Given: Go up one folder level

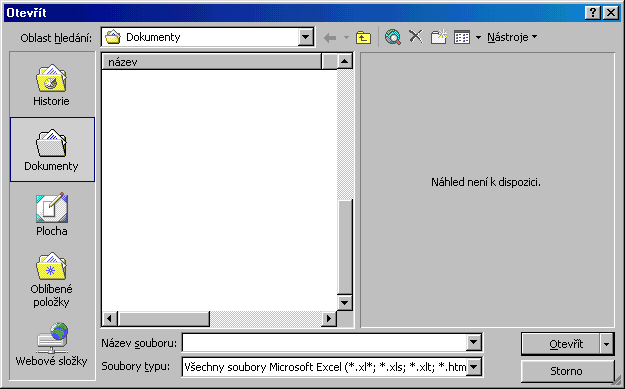Looking at the screenshot, I should 363,37.
